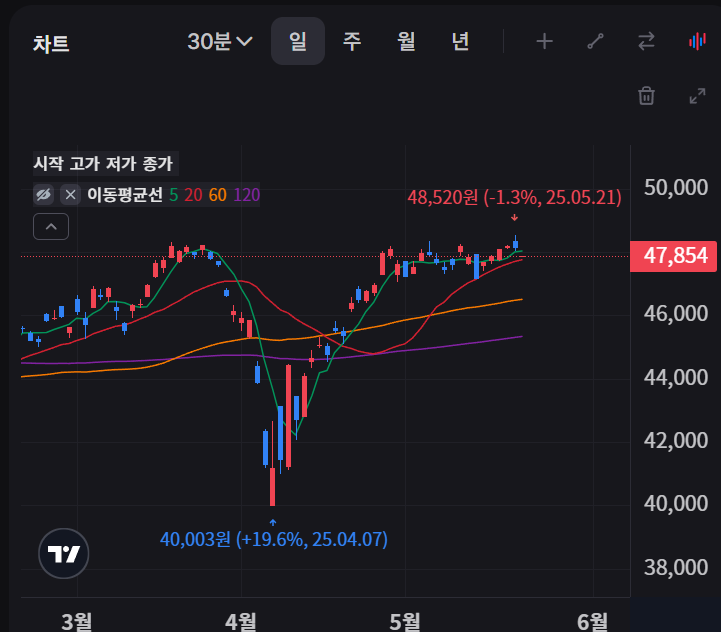
Task: Collapse the indicator legend chevron
Action: pyautogui.click(x=51, y=226)
